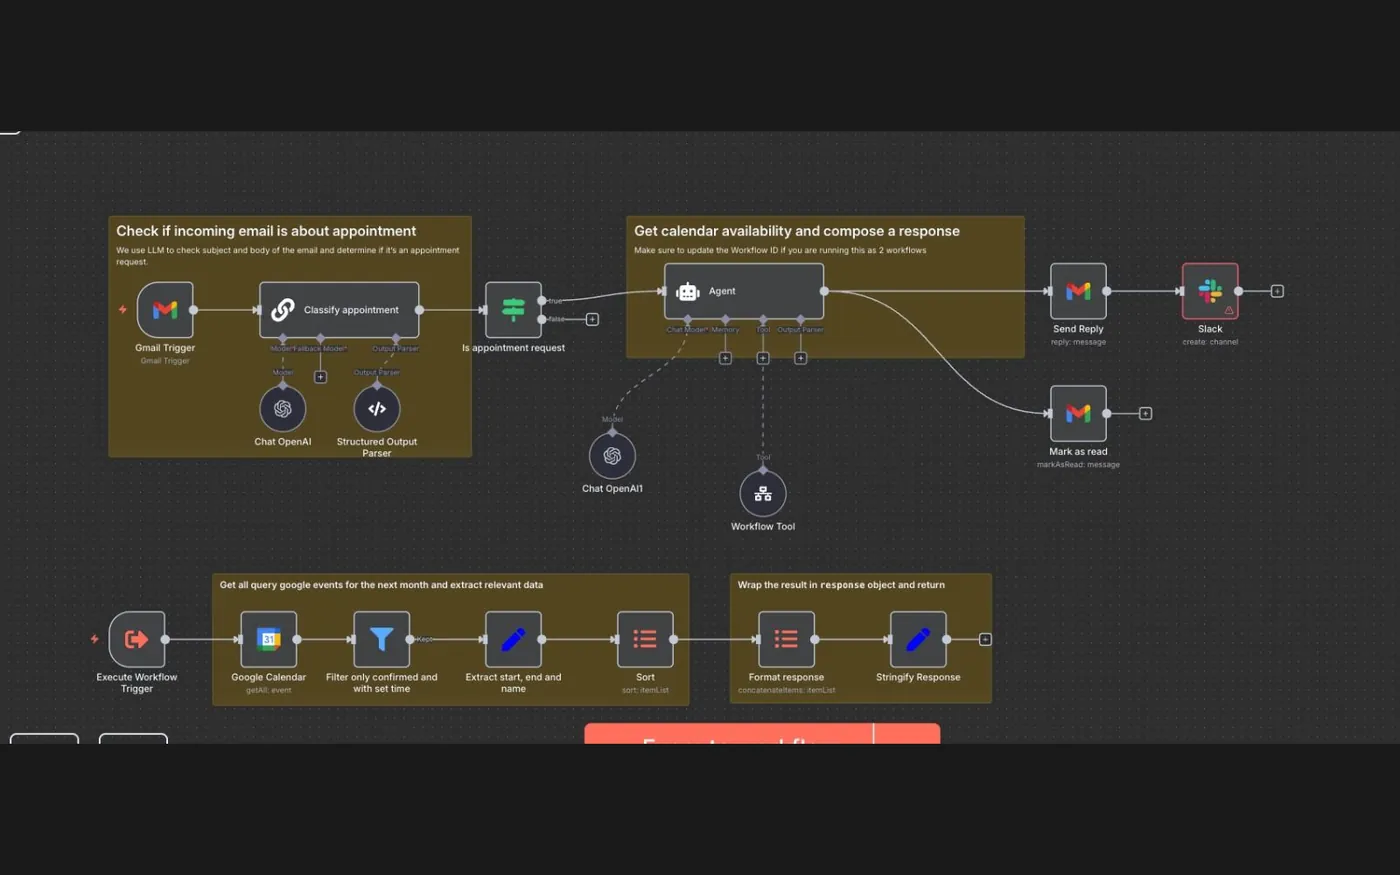The height and width of the screenshot is (875, 1400).
Task: Click the 'Make sure to update the Workflow ID' text
Action: click(x=780, y=250)
